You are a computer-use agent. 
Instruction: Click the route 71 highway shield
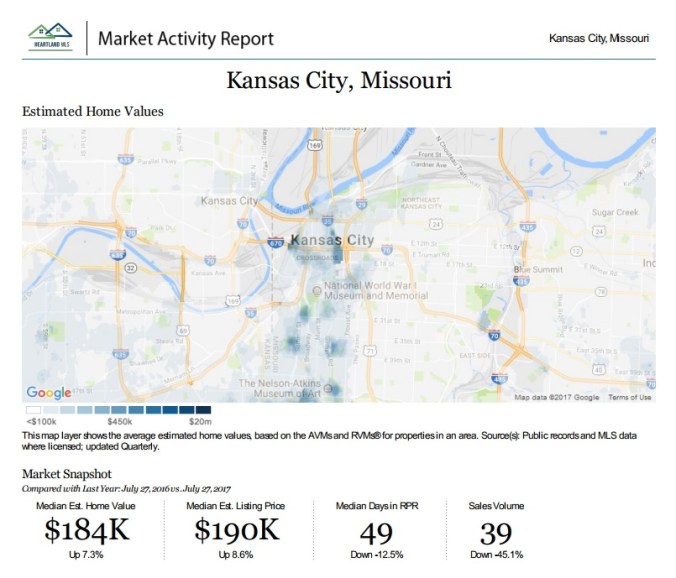click(369, 351)
